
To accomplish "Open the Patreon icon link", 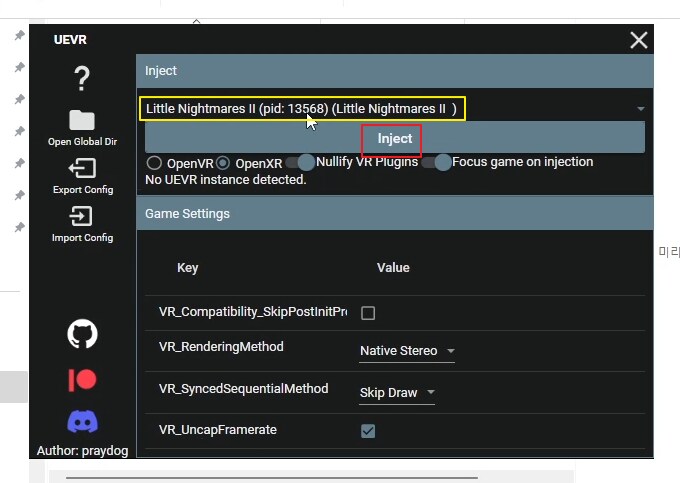I will tap(82, 379).
